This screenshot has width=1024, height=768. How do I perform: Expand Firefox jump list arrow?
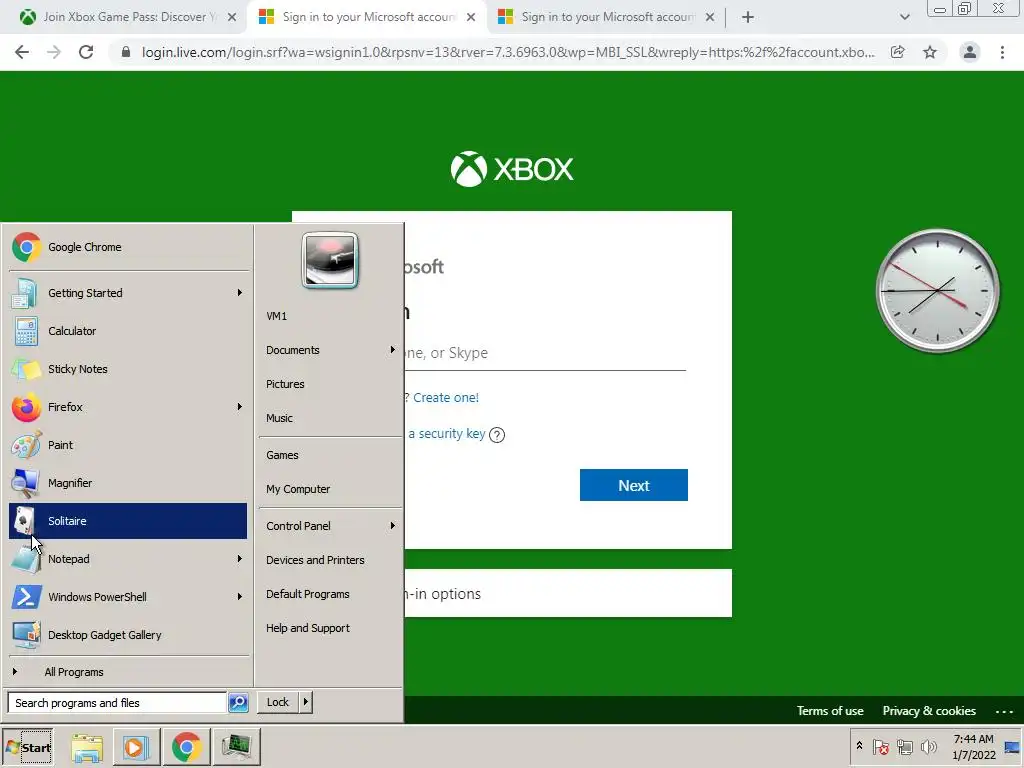pos(240,407)
